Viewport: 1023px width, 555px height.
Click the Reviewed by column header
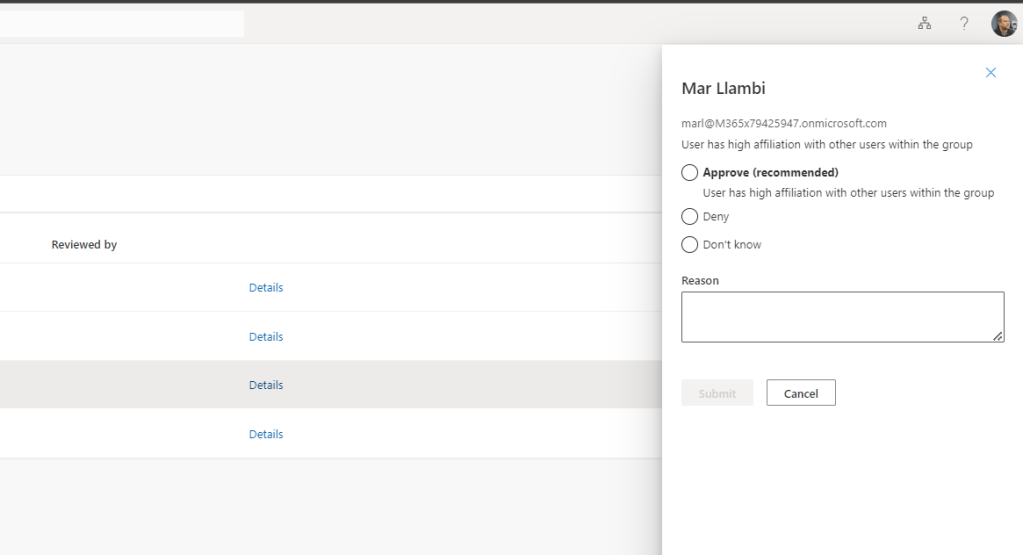click(x=84, y=245)
